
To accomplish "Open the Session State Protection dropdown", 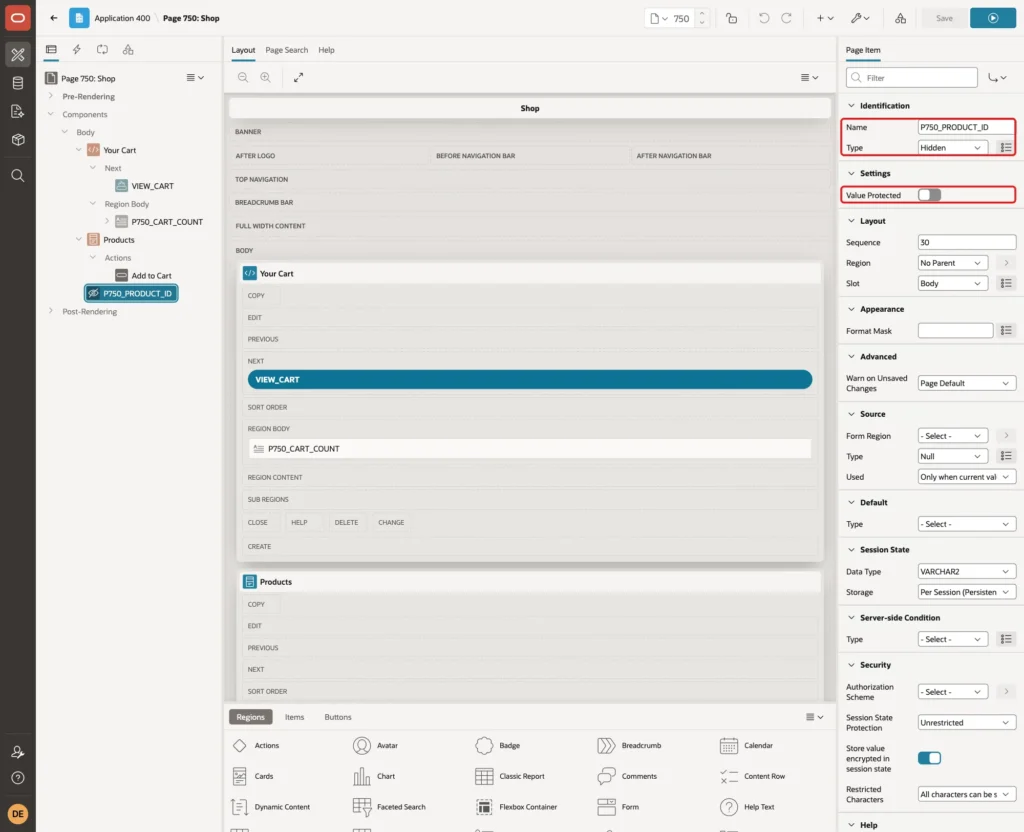I will [x=967, y=722].
